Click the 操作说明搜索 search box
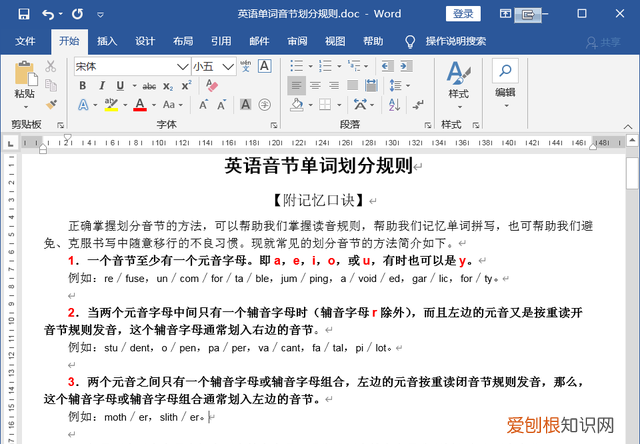640x444 pixels. [456, 41]
